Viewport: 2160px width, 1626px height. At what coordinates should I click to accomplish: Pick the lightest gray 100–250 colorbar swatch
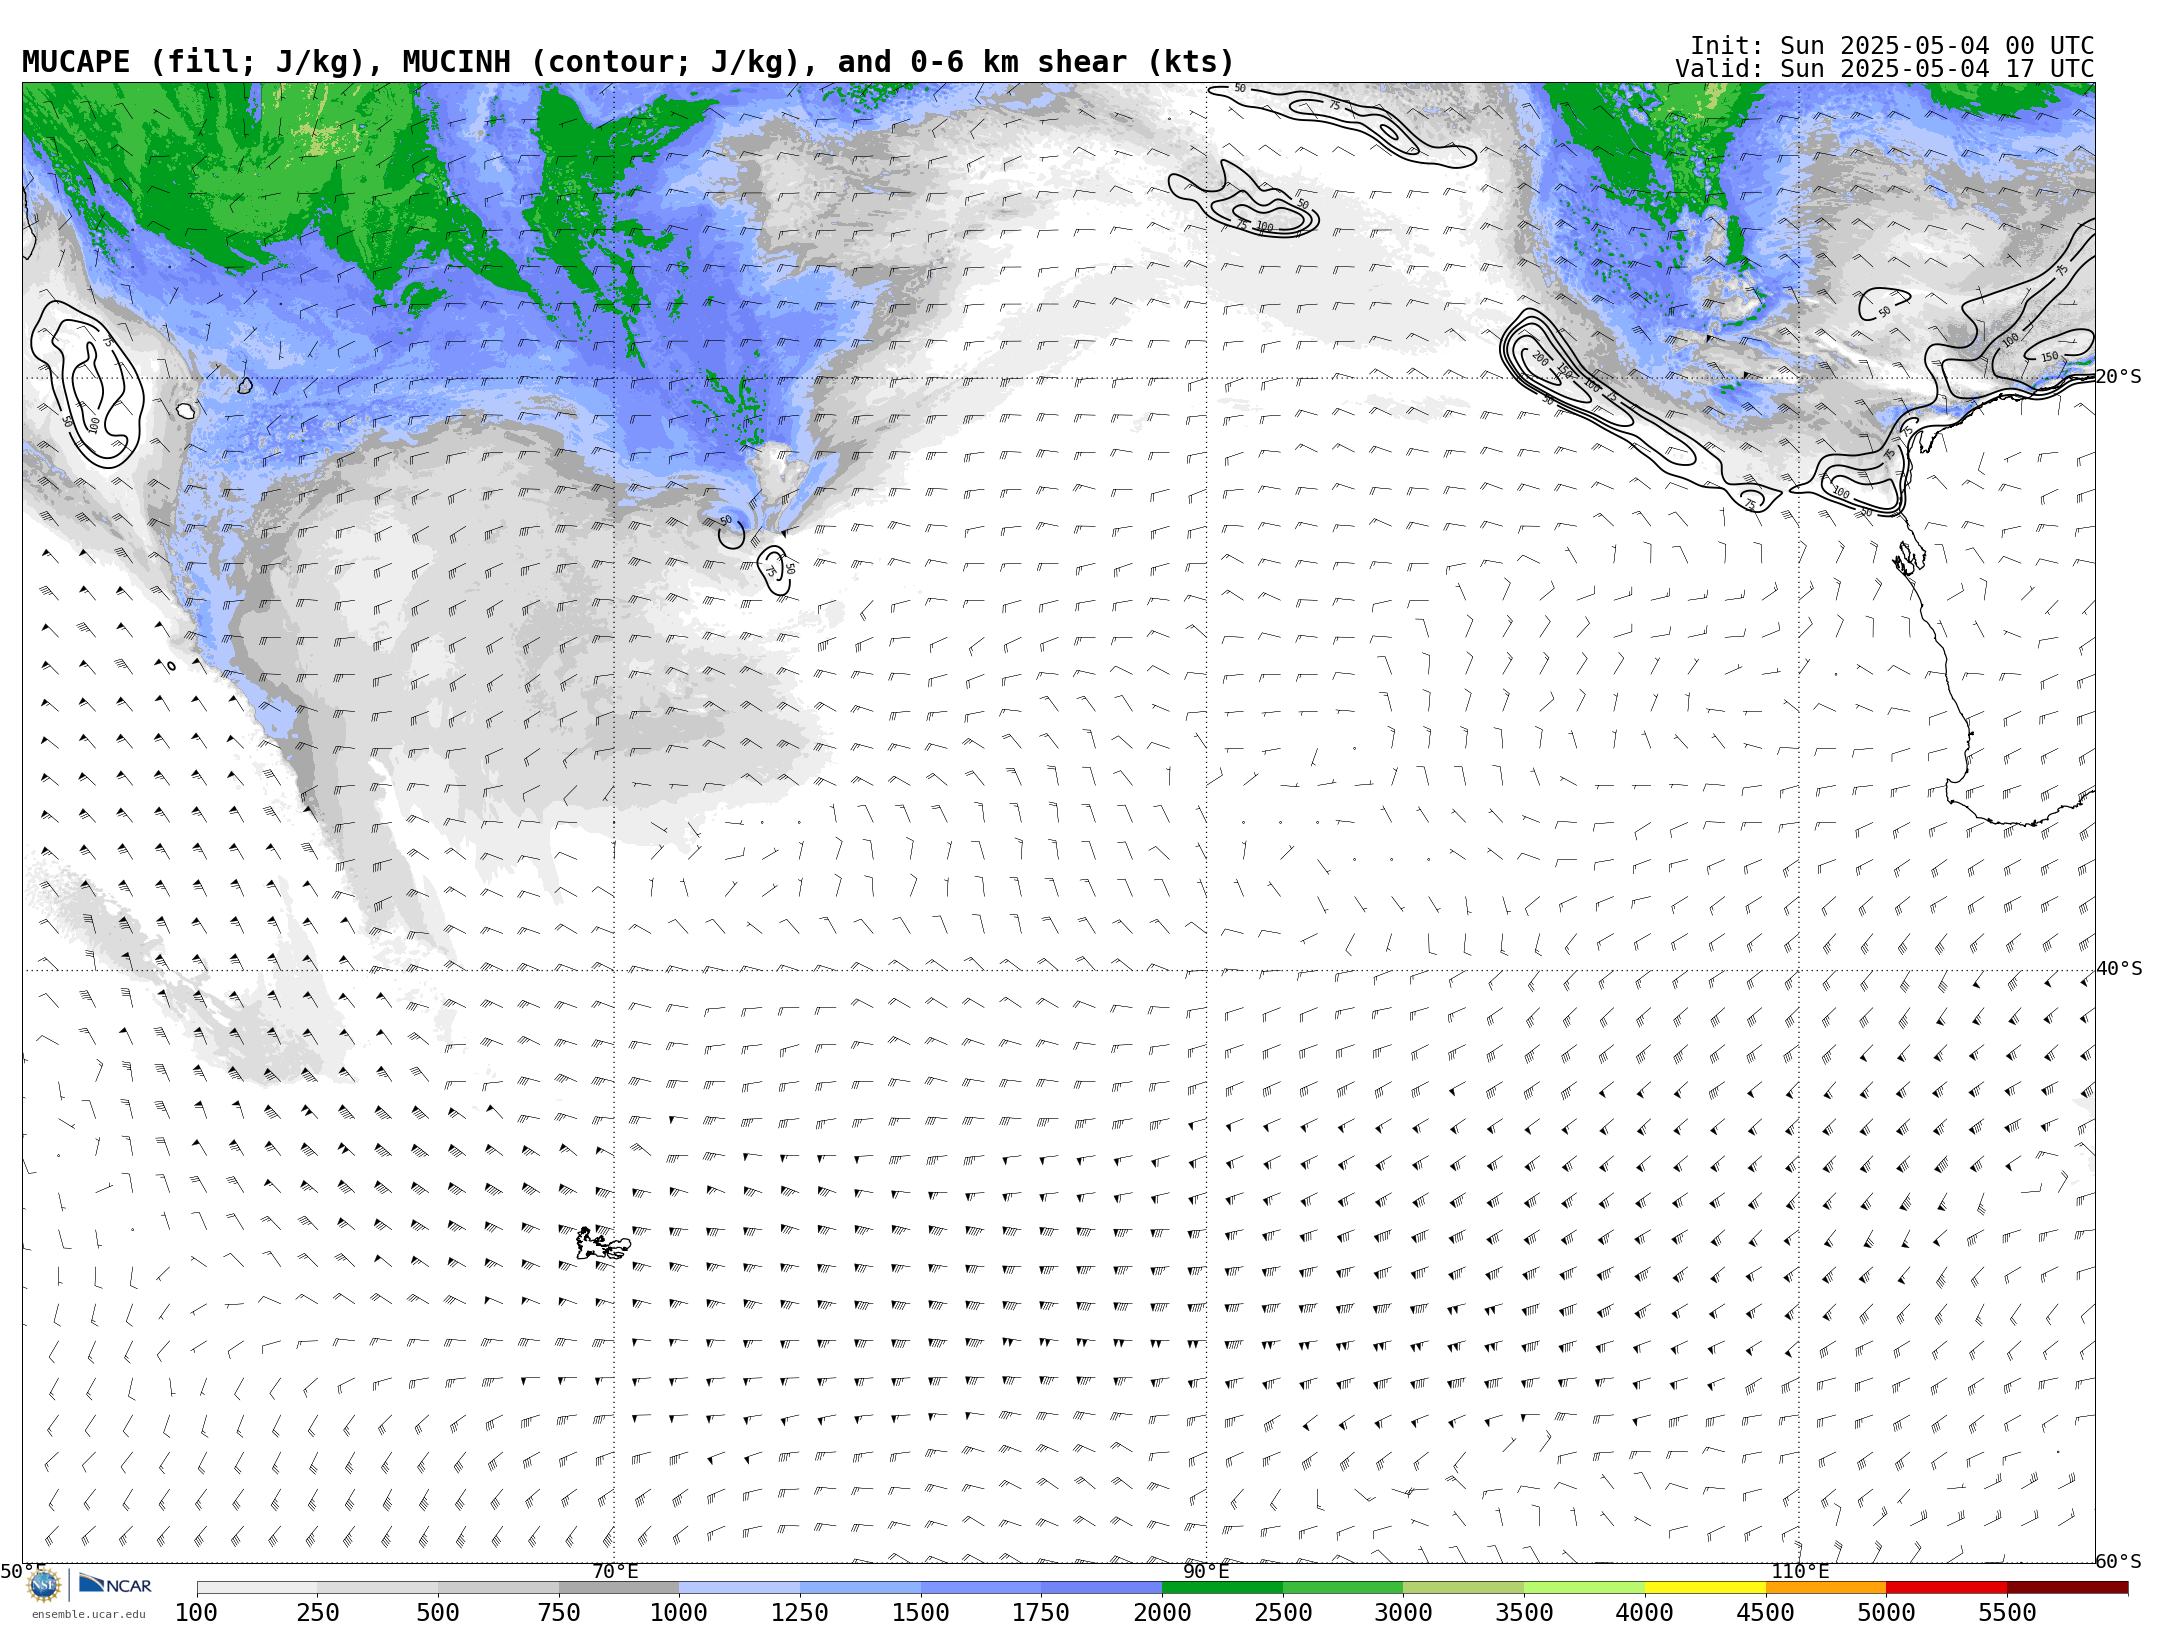(x=257, y=1588)
